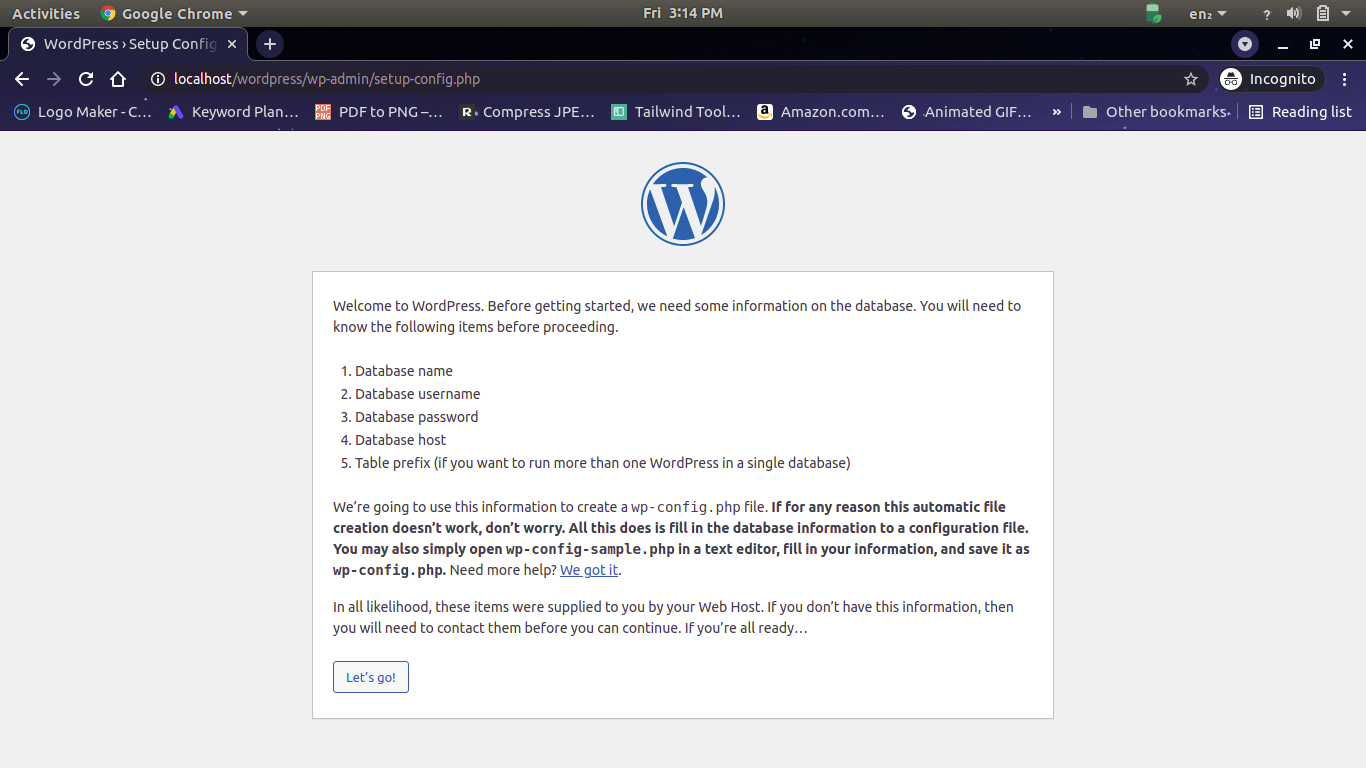Open the tab search dropdown

pyautogui.click(x=1245, y=44)
